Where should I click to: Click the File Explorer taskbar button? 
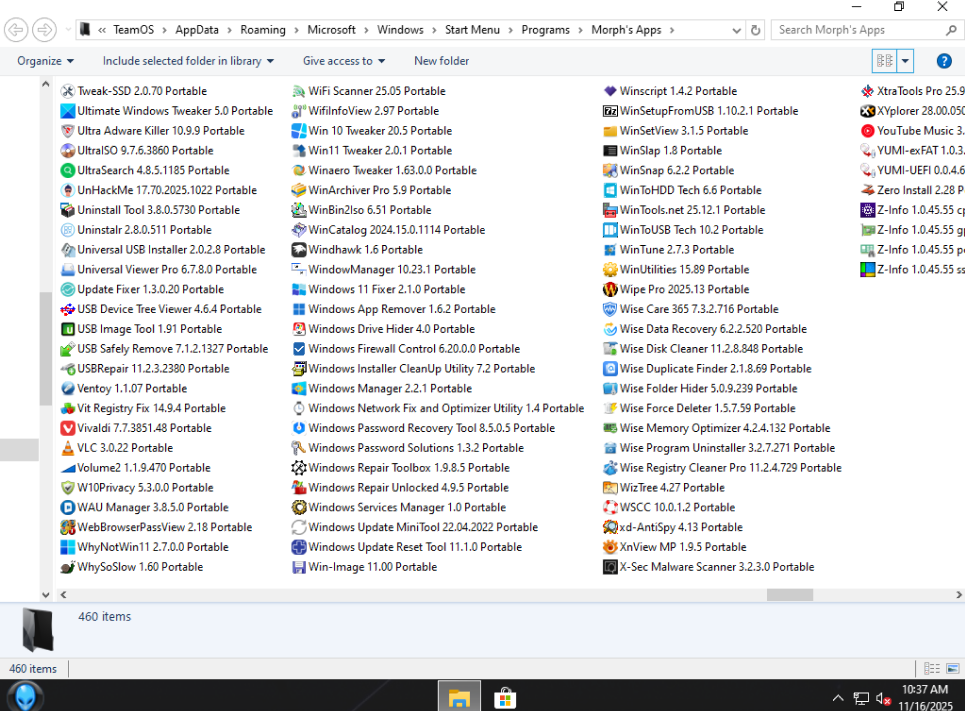(459, 696)
